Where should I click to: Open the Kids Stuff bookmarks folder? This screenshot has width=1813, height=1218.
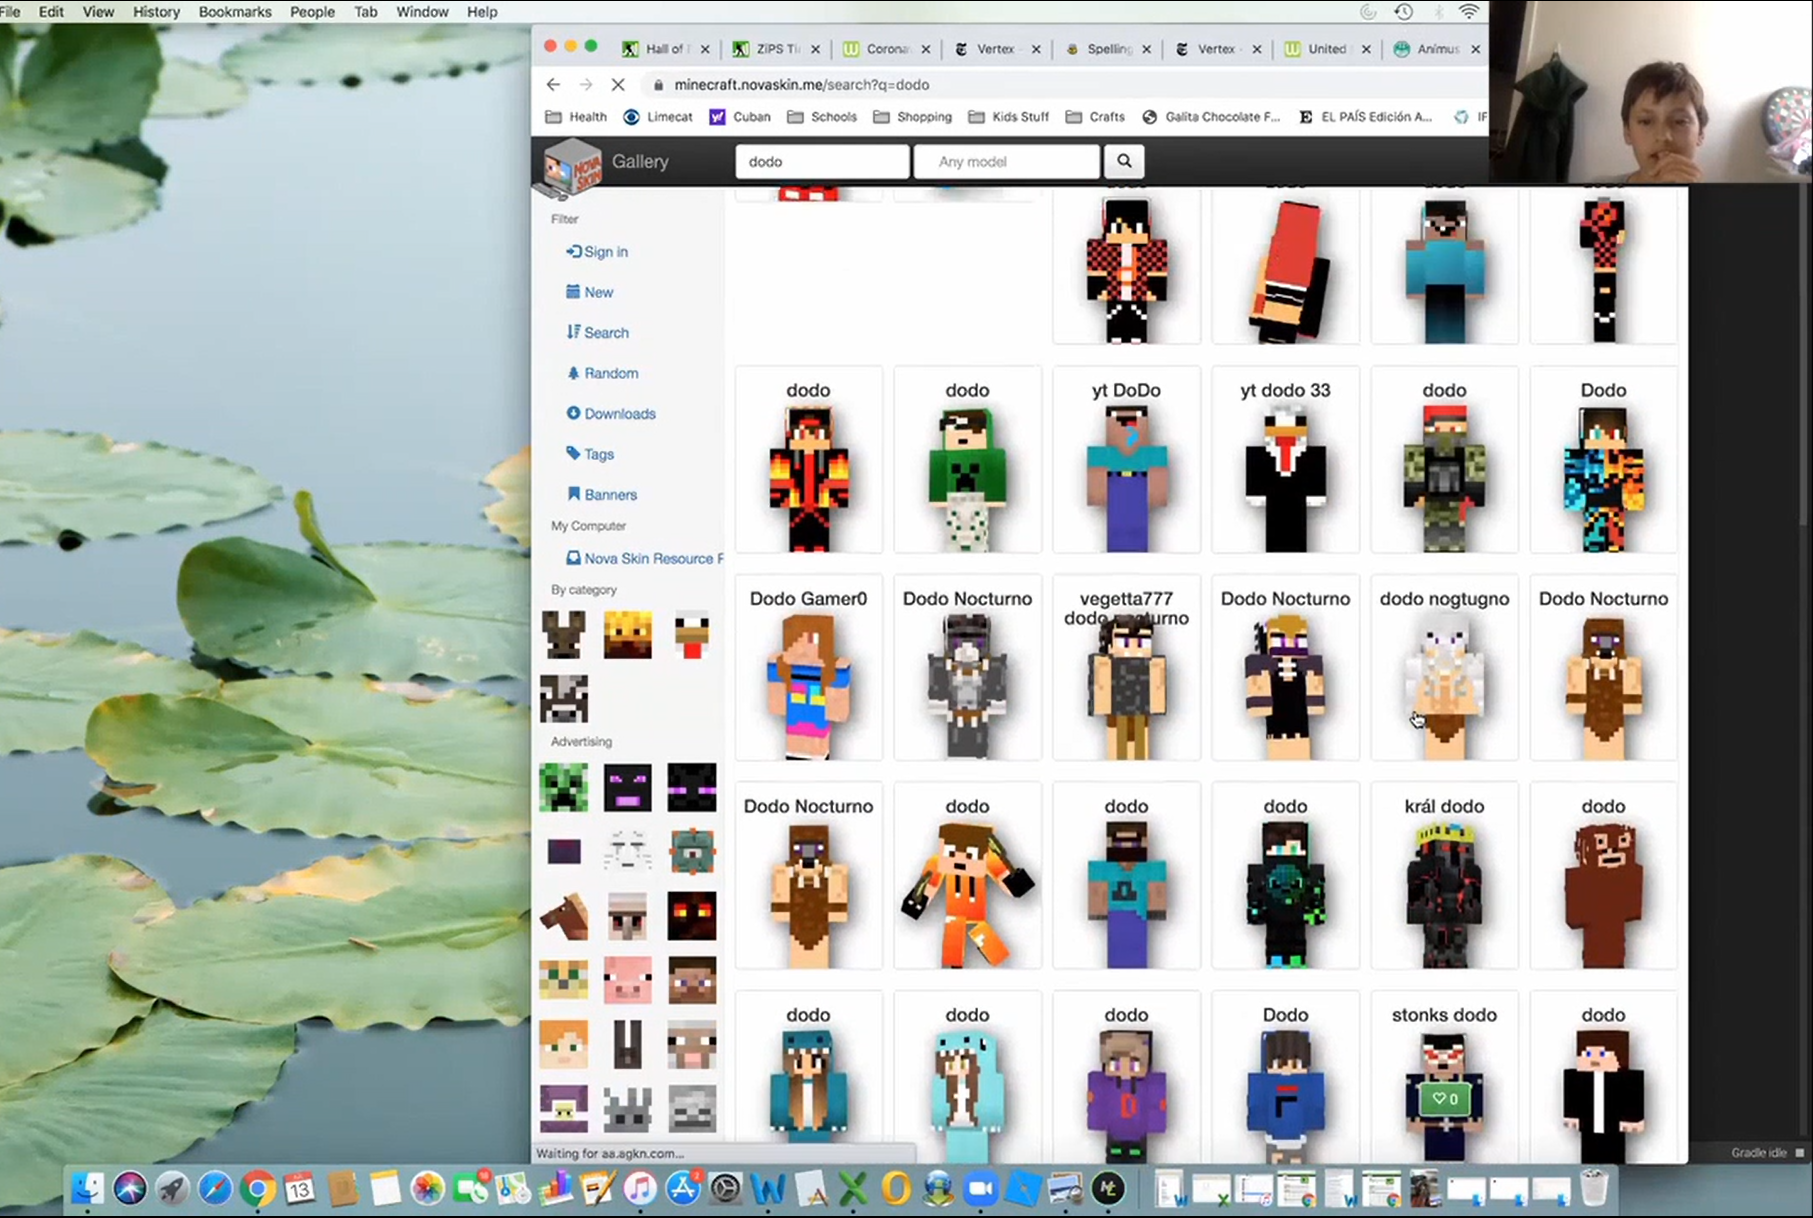pos(1009,117)
